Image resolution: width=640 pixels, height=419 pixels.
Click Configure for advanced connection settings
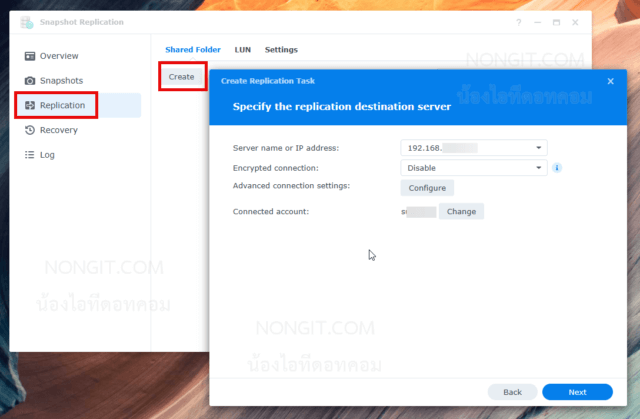point(427,188)
